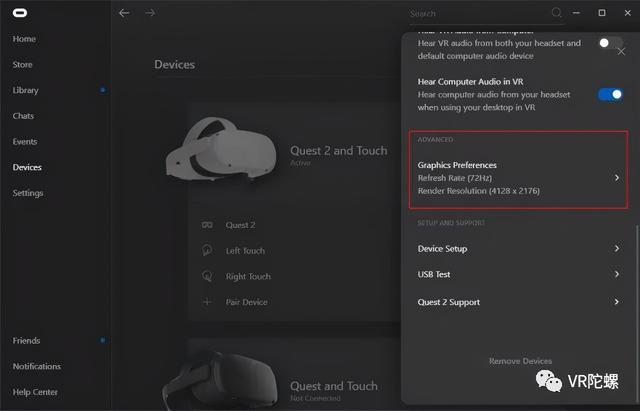Open Library in sidebar

pyautogui.click(x=26, y=91)
